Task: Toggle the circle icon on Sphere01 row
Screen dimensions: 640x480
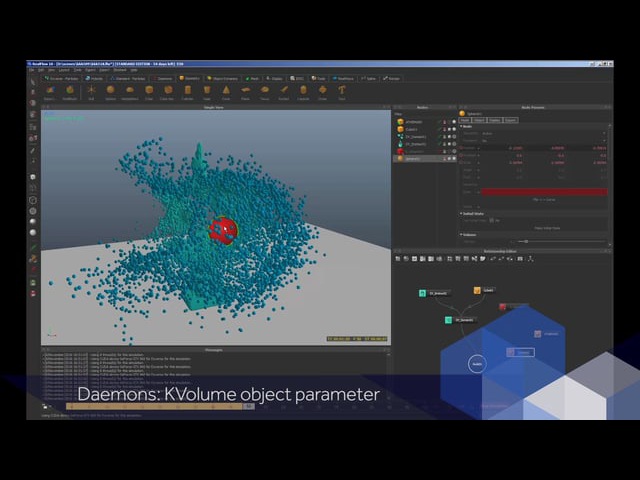Action: point(454,159)
